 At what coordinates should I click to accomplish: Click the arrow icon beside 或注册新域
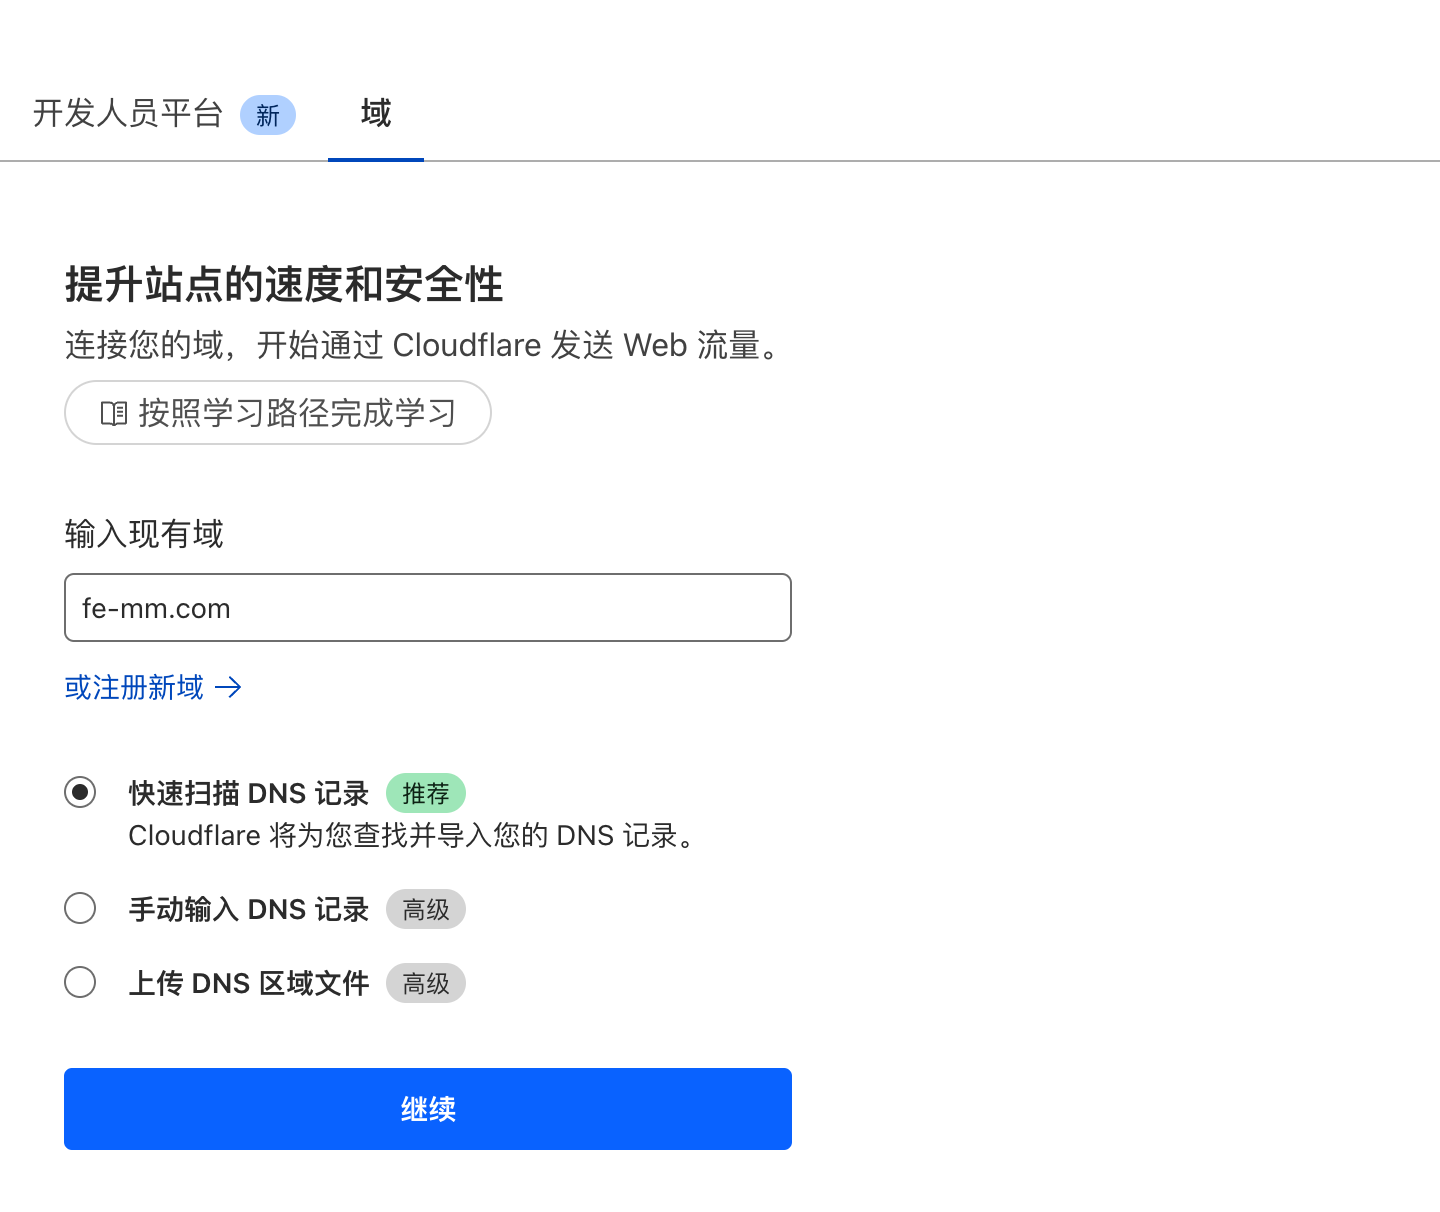(x=228, y=687)
